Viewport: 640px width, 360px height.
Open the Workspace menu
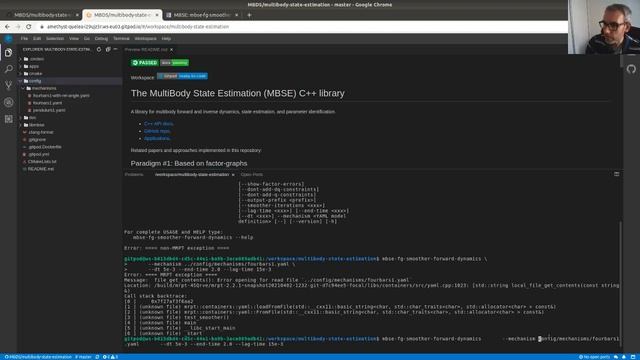[146, 39]
